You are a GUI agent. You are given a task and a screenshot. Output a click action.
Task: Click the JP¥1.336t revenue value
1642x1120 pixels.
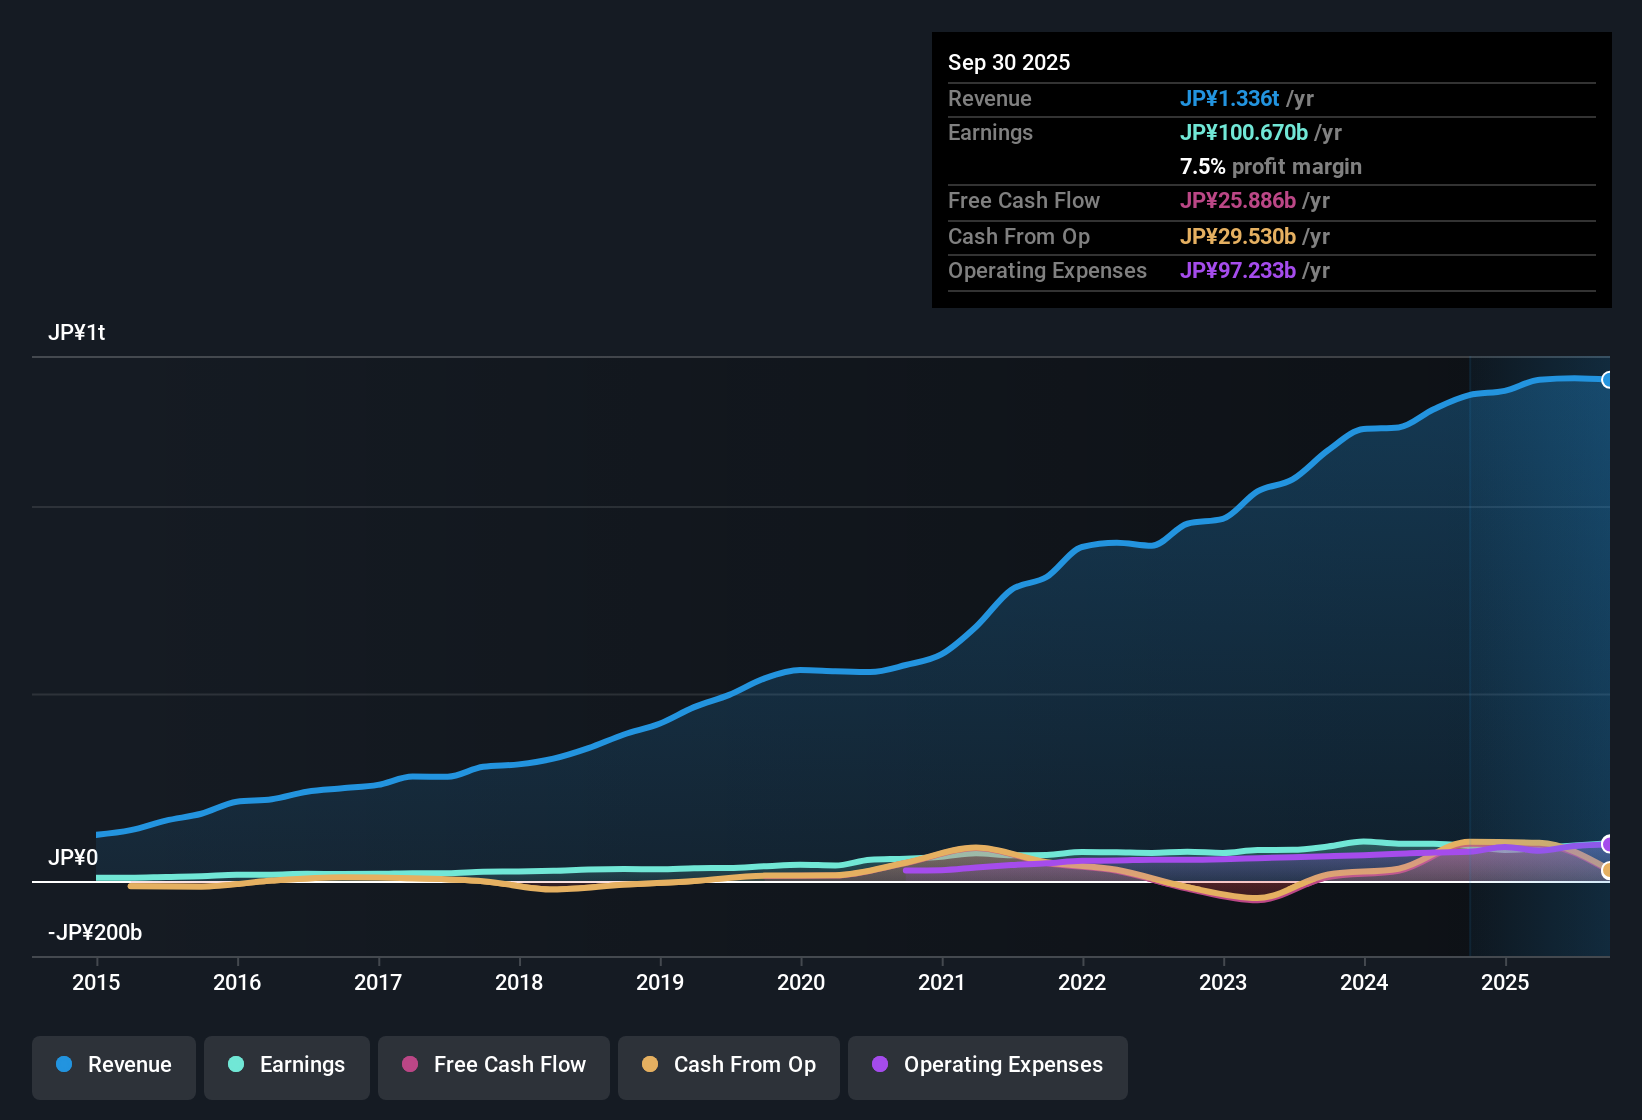[1230, 98]
